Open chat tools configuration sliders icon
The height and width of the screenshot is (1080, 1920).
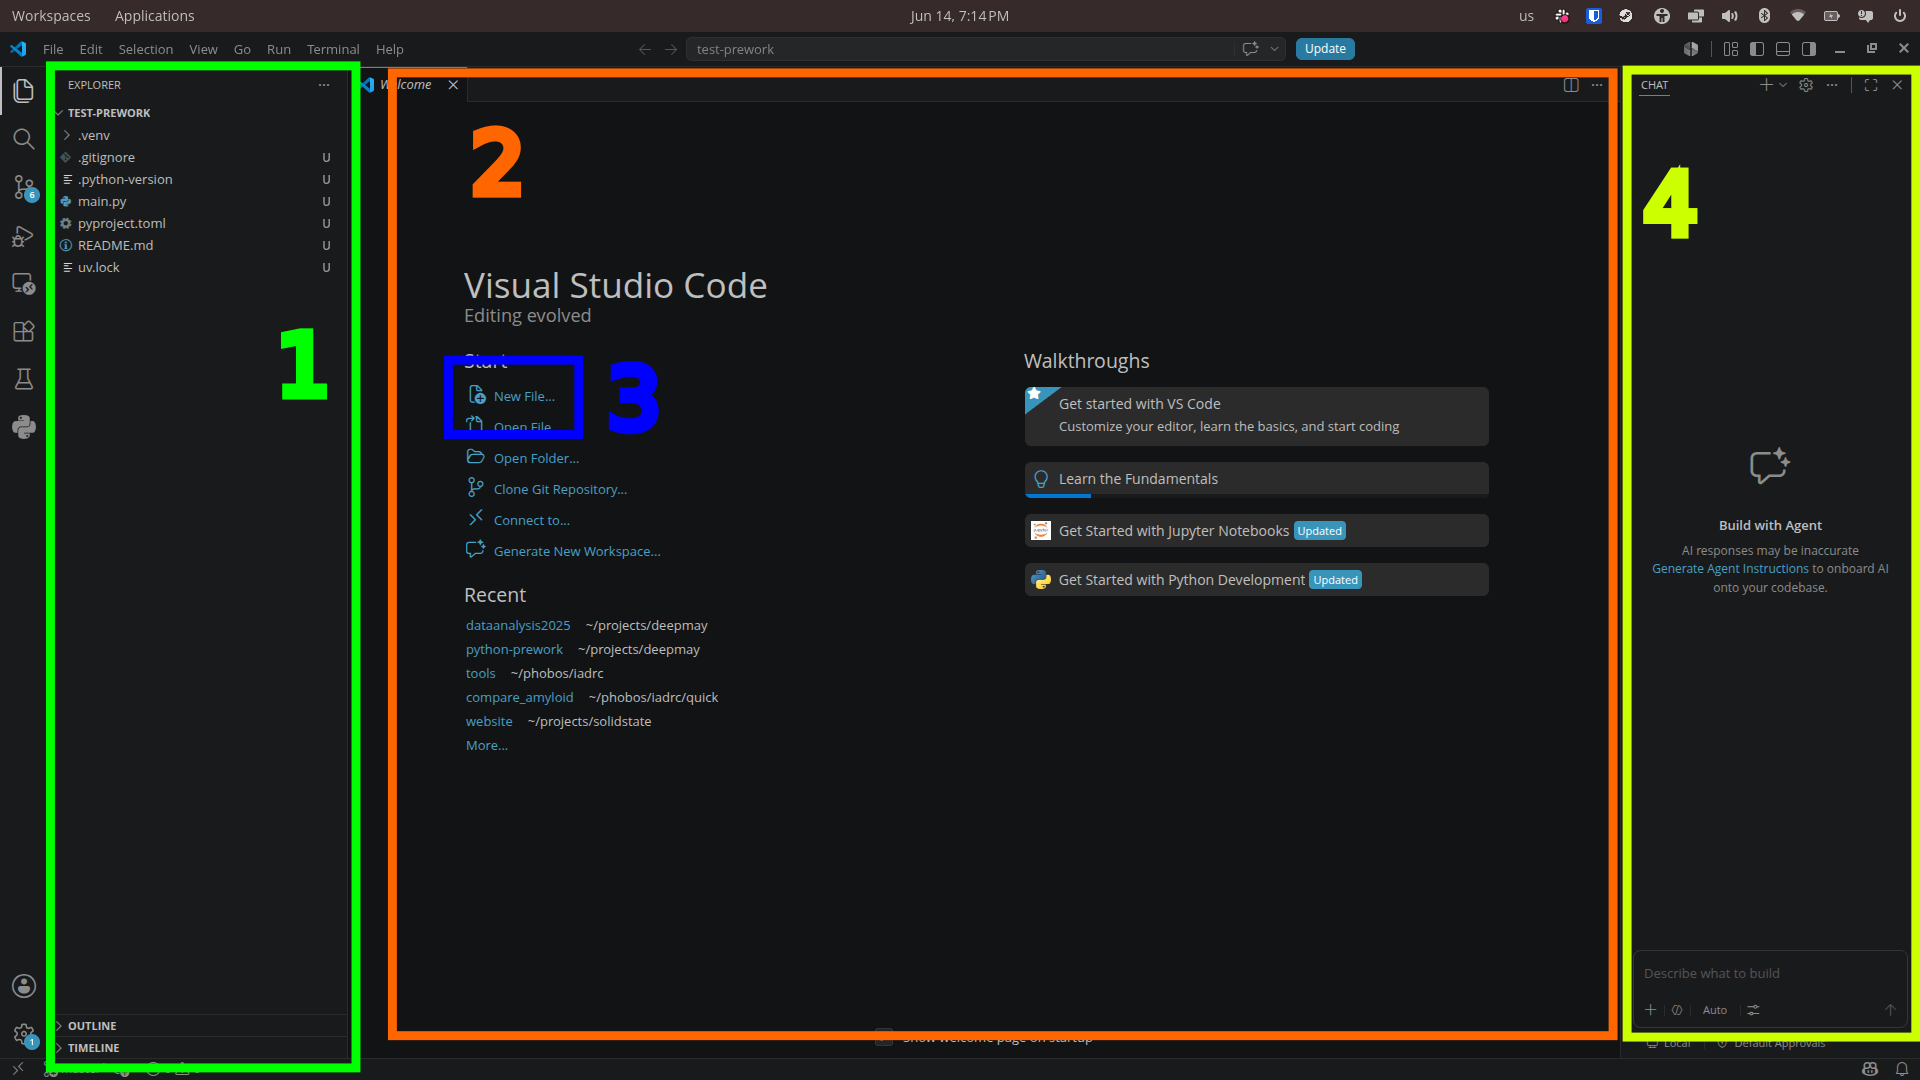(x=1753, y=1010)
